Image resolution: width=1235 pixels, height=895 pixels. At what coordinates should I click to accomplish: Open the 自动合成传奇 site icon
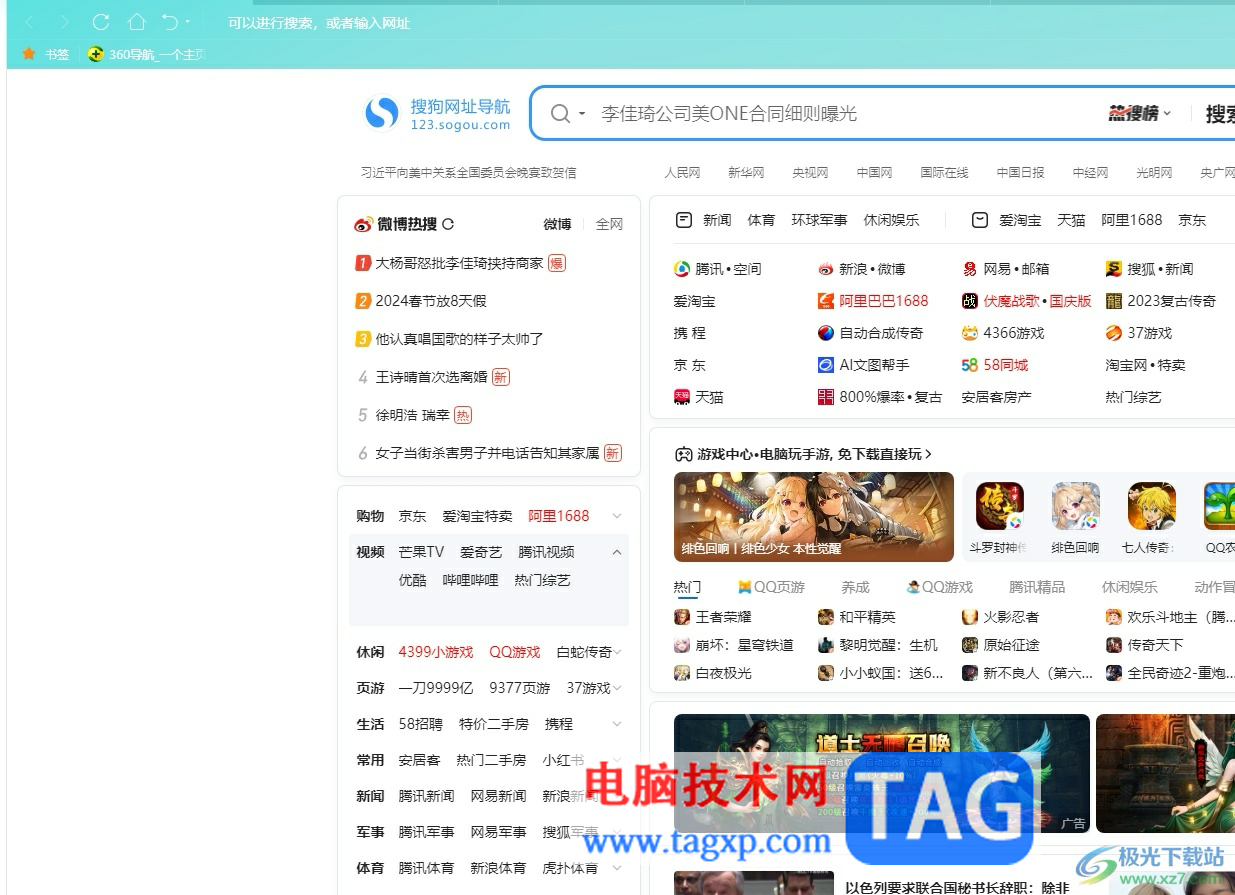826,333
